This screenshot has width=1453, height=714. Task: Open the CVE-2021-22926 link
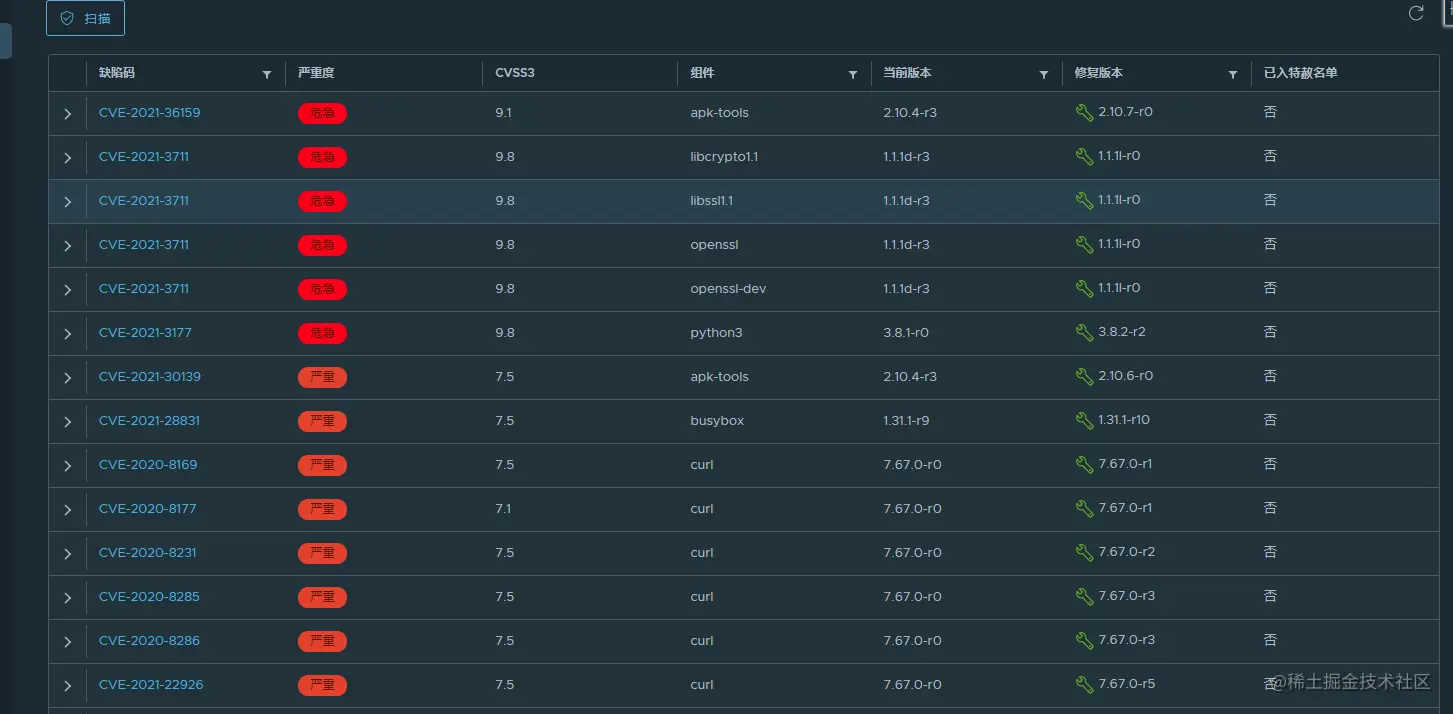tap(151, 685)
